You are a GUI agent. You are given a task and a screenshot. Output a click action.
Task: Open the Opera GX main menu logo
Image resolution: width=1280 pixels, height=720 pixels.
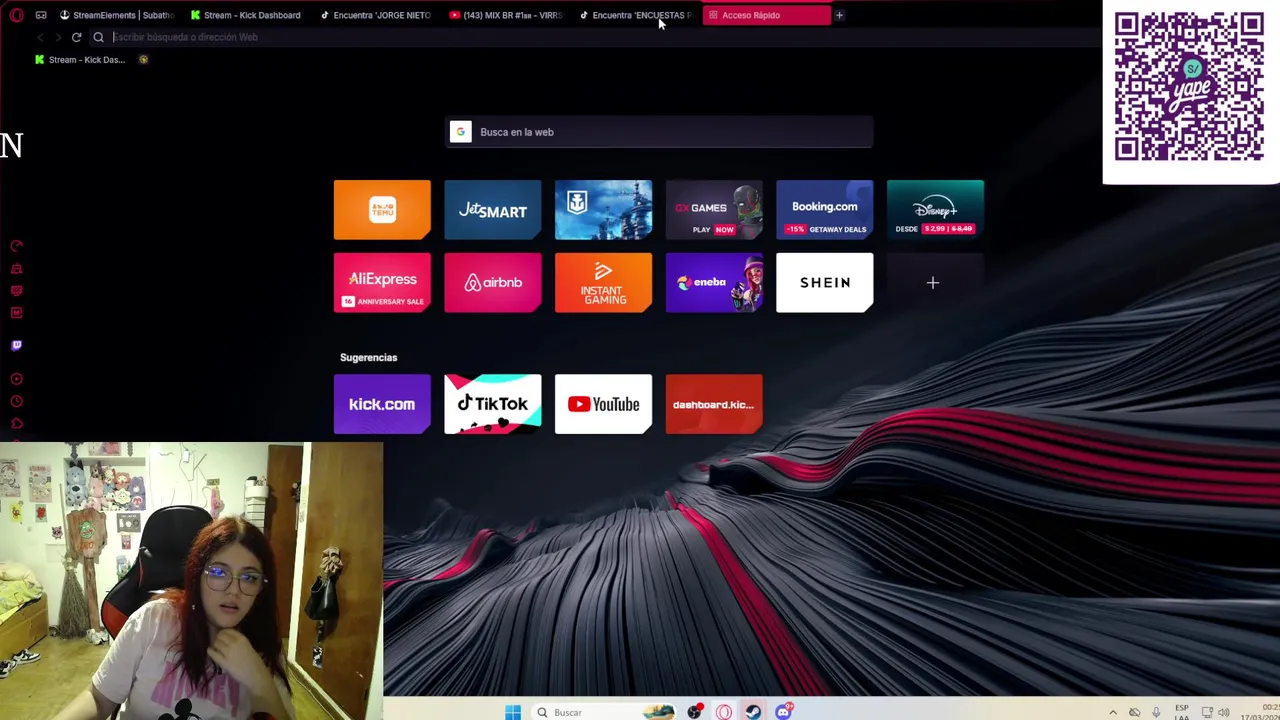click(x=16, y=15)
